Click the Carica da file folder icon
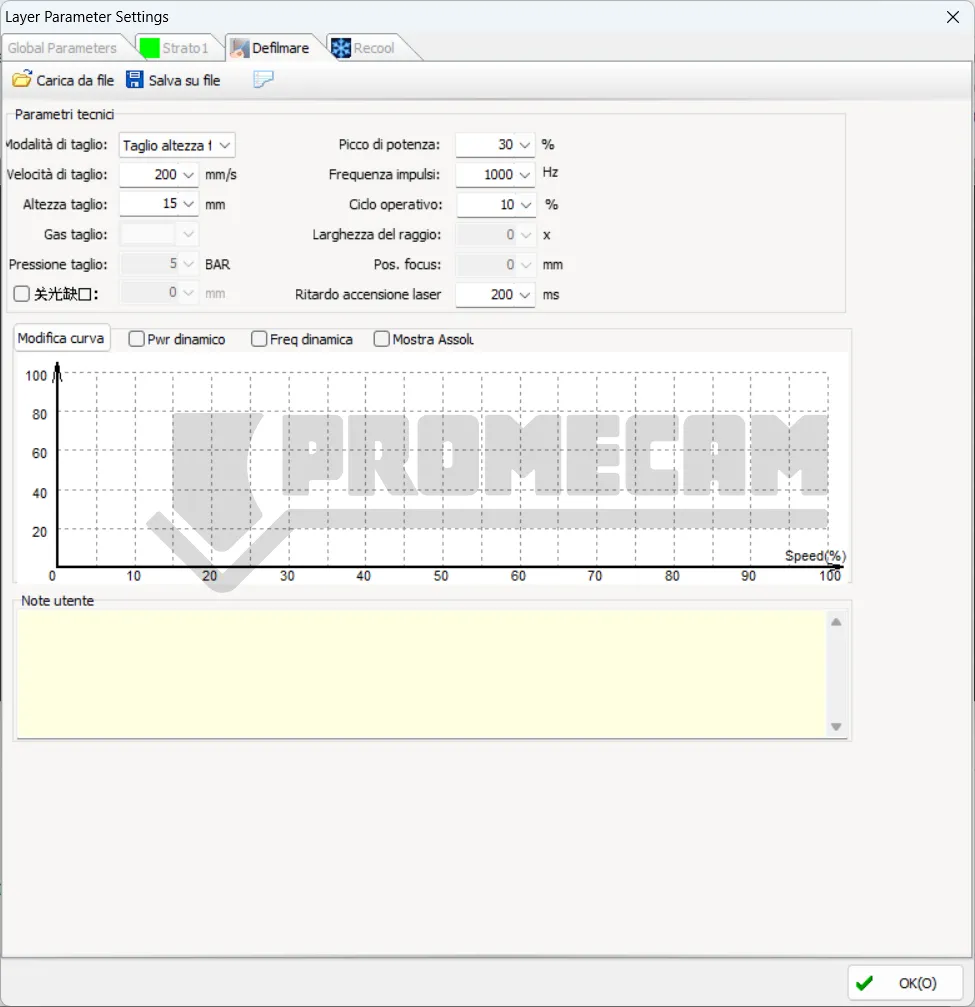 21,80
